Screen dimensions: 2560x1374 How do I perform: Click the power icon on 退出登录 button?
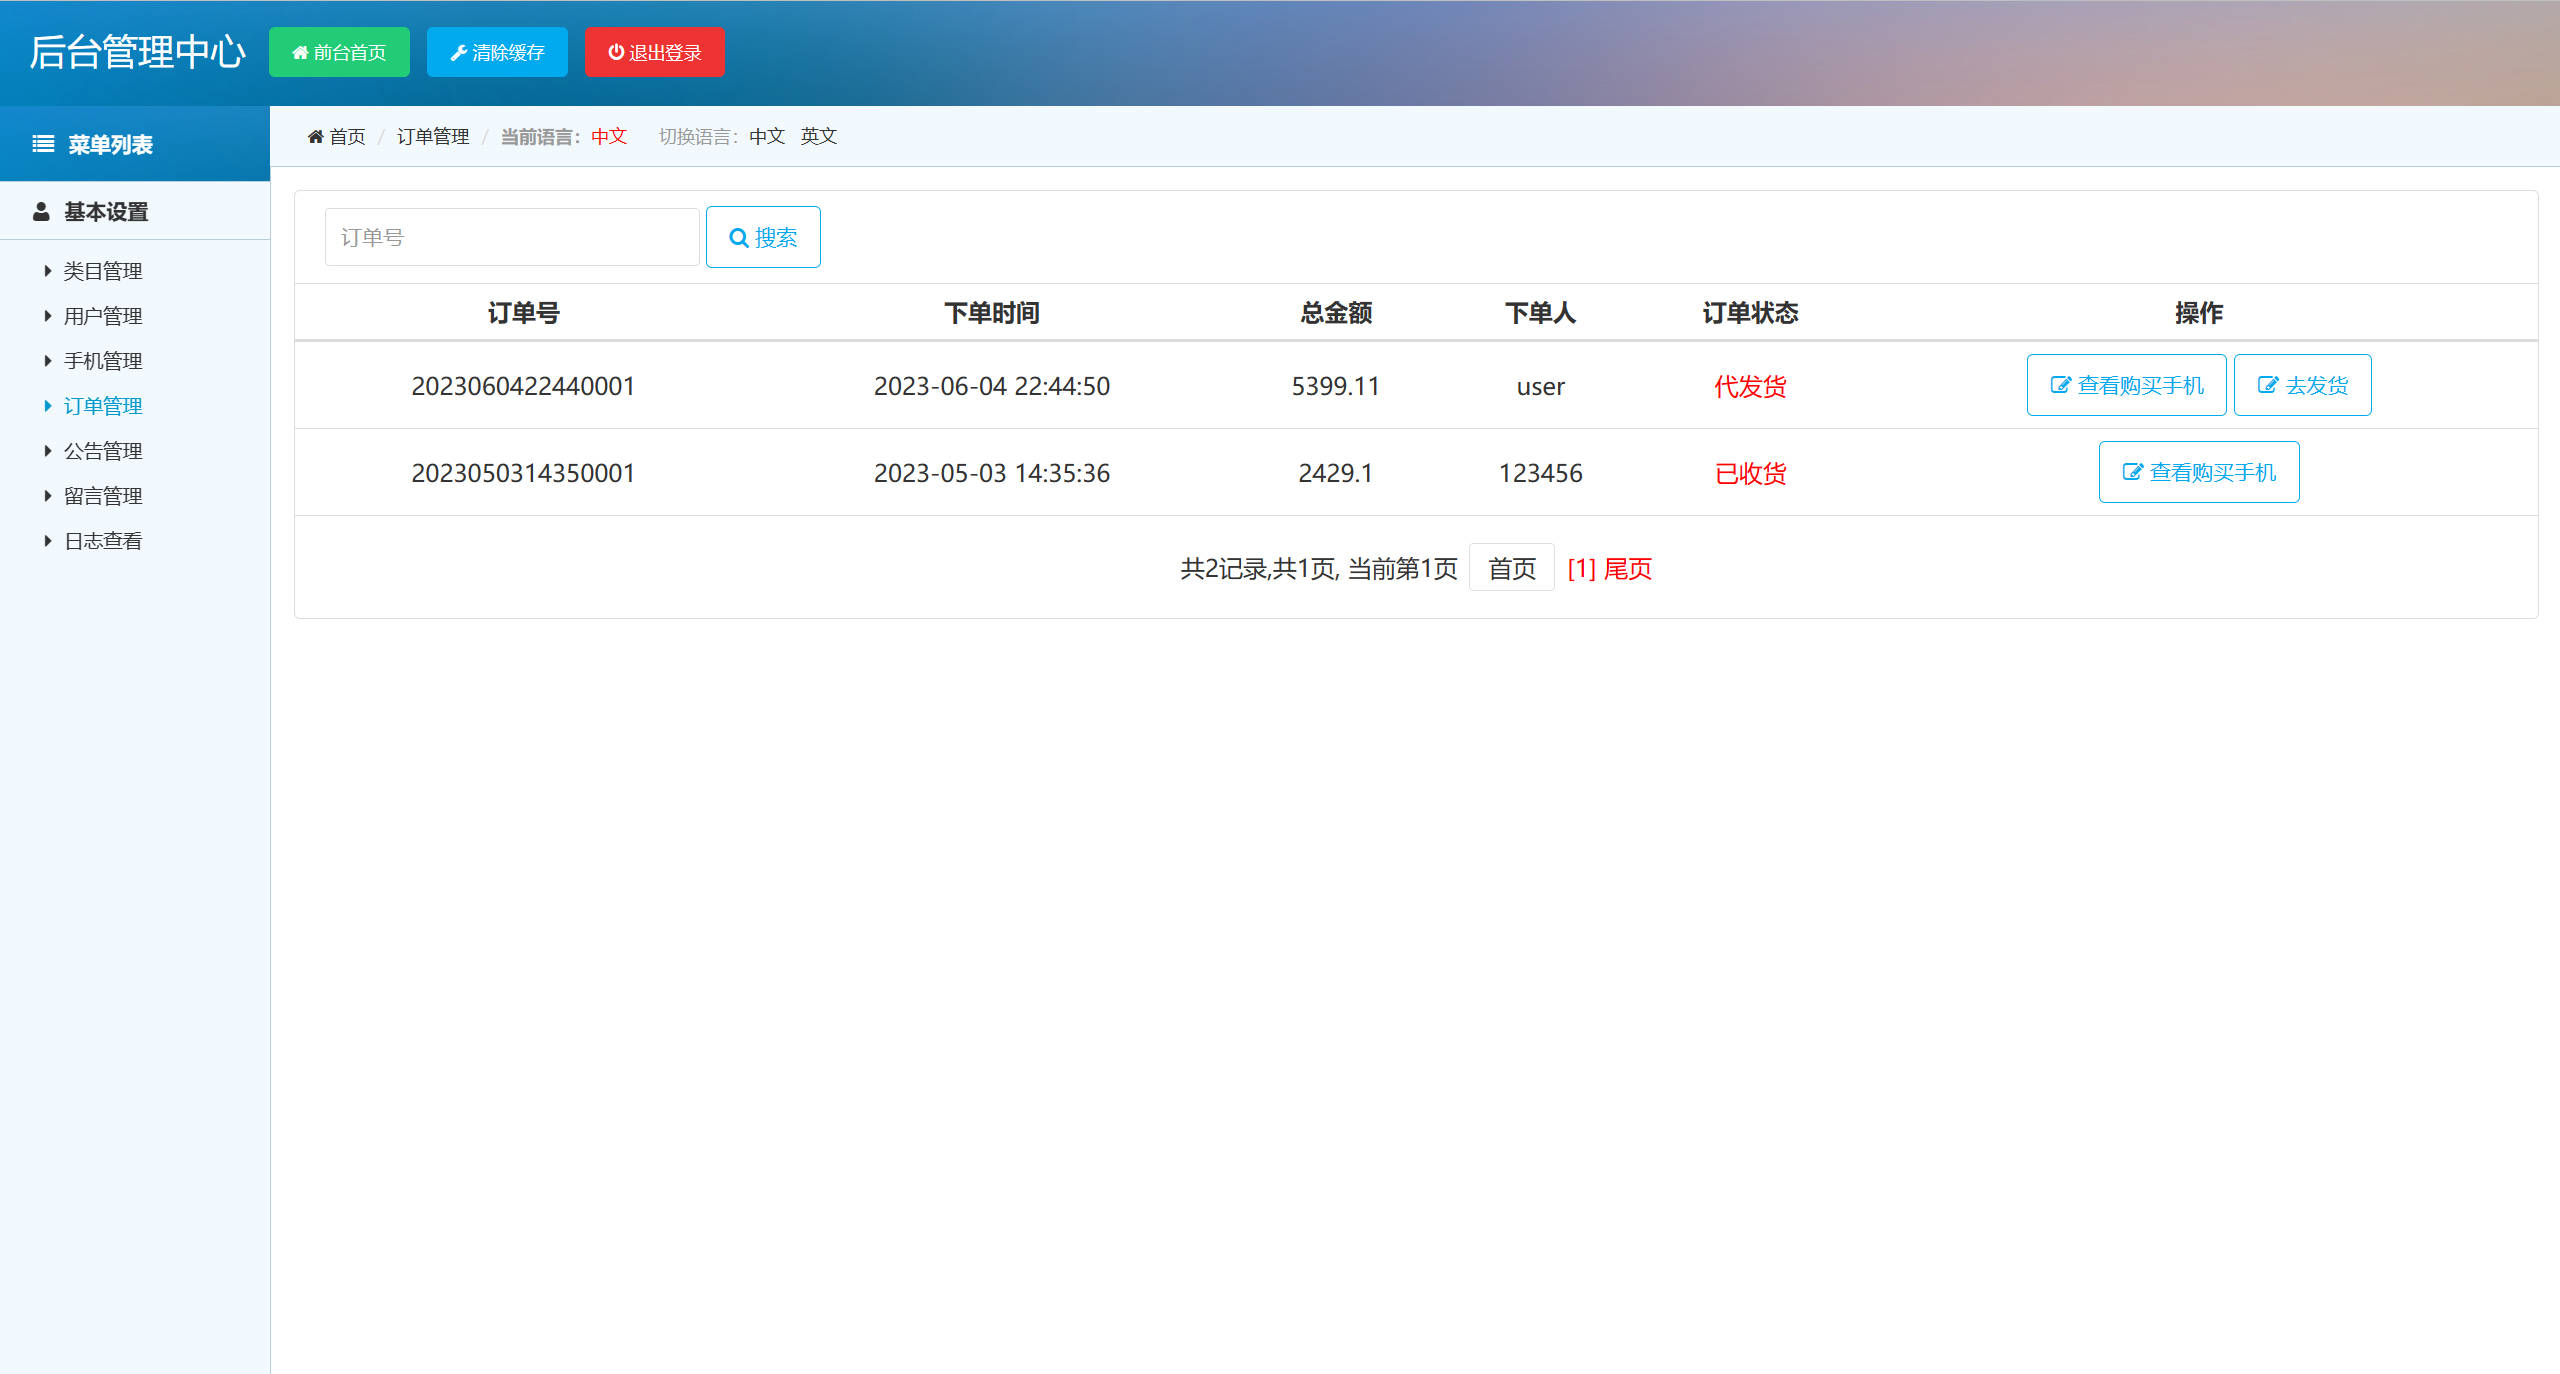615,52
